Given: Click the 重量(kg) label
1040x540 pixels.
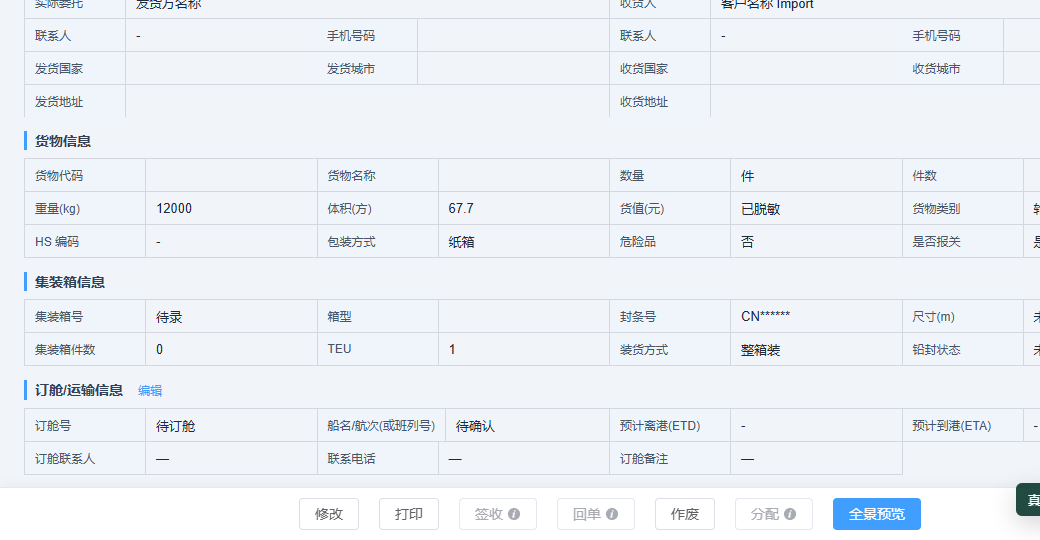Looking at the screenshot, I should point(58,209).
